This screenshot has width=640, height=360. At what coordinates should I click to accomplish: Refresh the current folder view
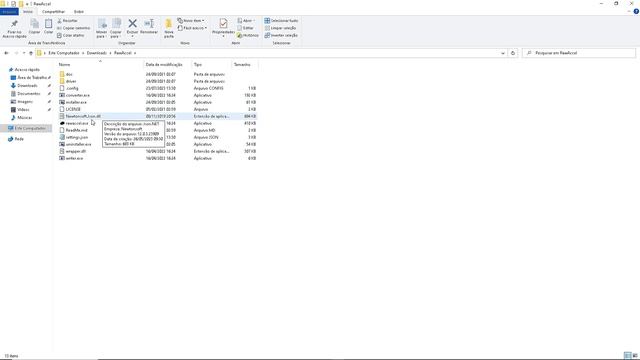(x=513, y=53)
